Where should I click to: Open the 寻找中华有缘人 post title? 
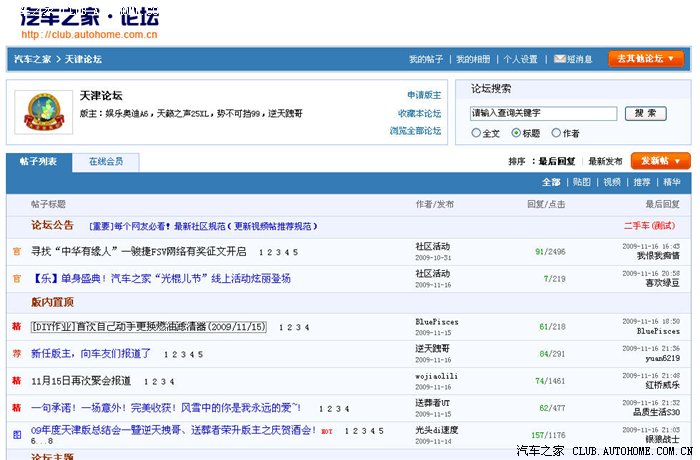(139, 251)
